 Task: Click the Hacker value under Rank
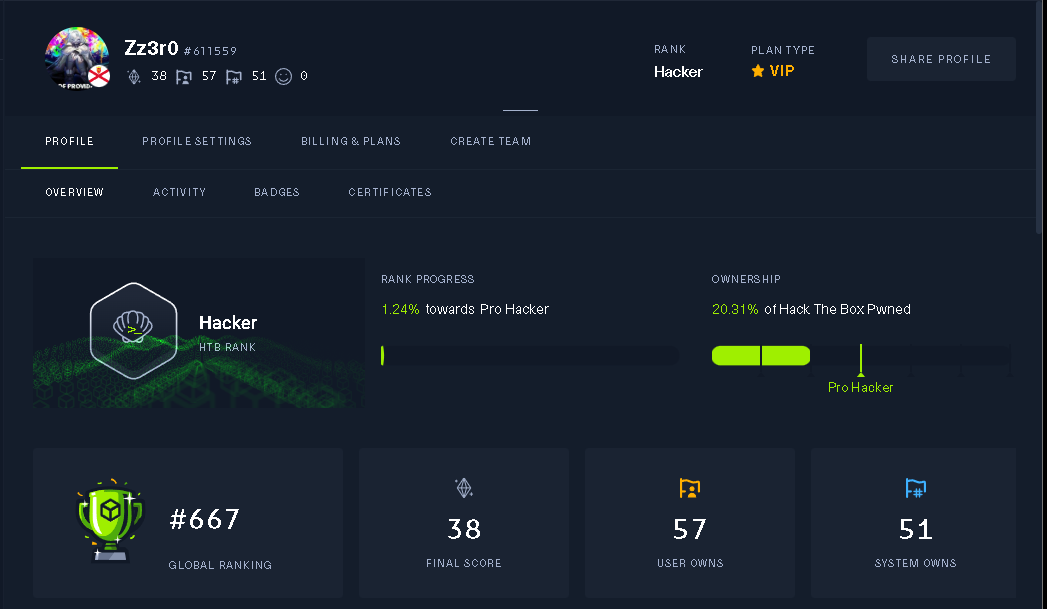point(678,72)
